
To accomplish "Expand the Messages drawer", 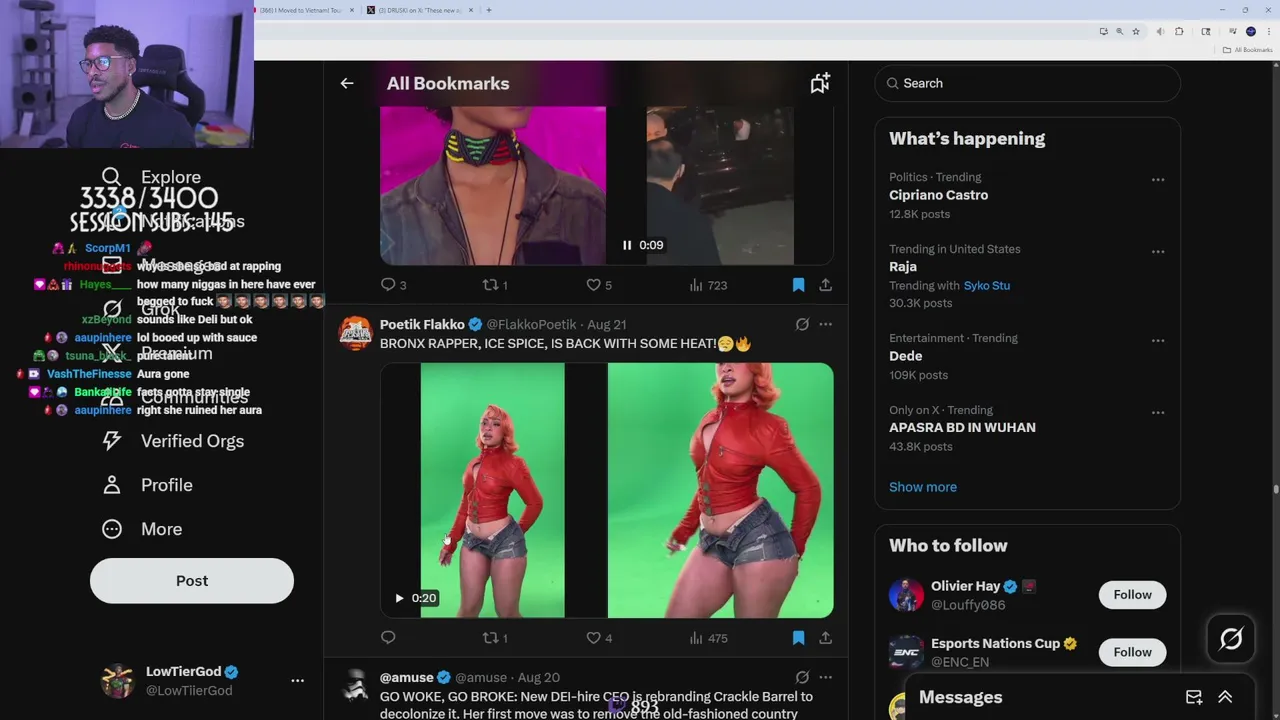I will (1225, 697).
